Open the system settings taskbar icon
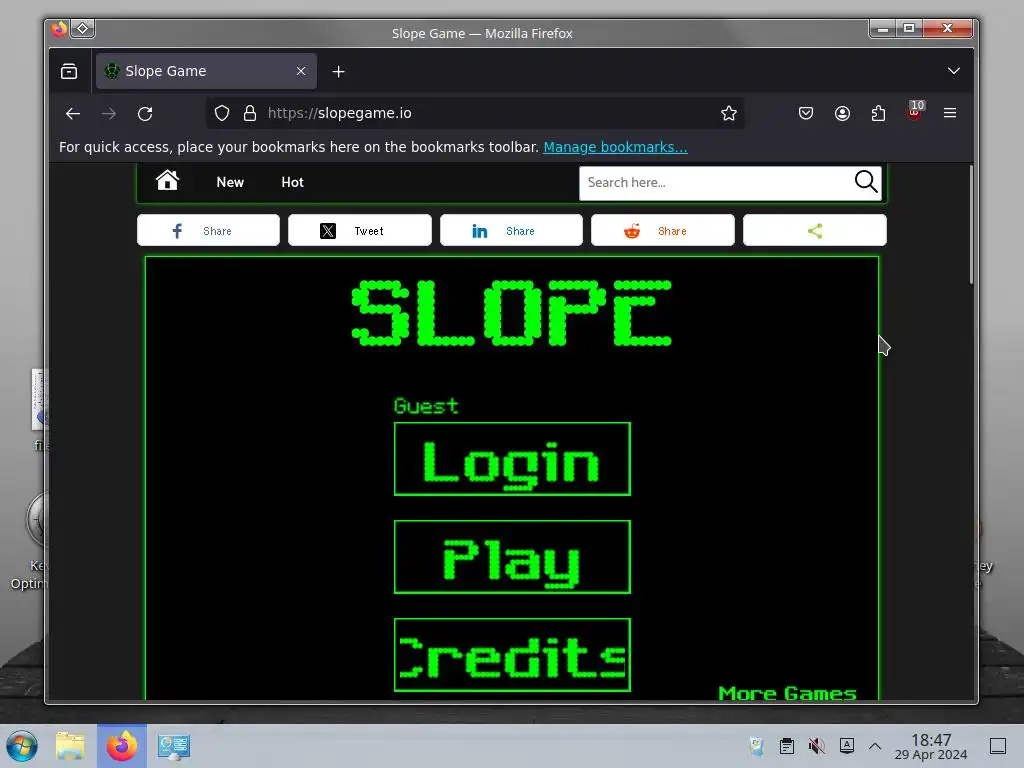1024x768 pixels. [174, 746]
